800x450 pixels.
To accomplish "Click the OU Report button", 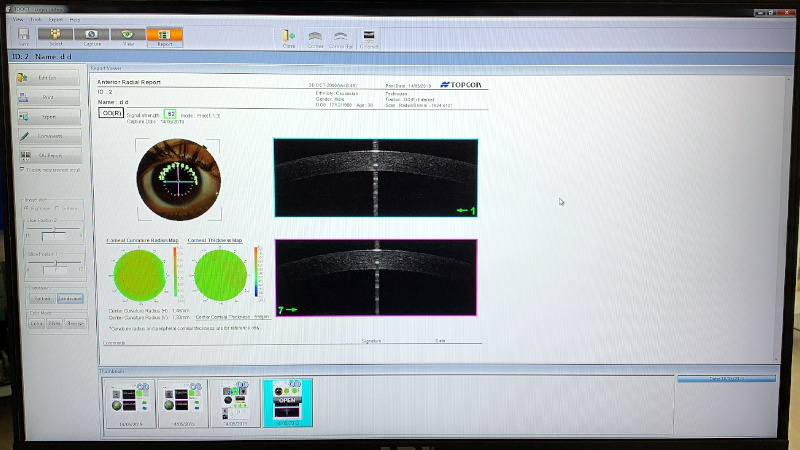I will [49, 156].
